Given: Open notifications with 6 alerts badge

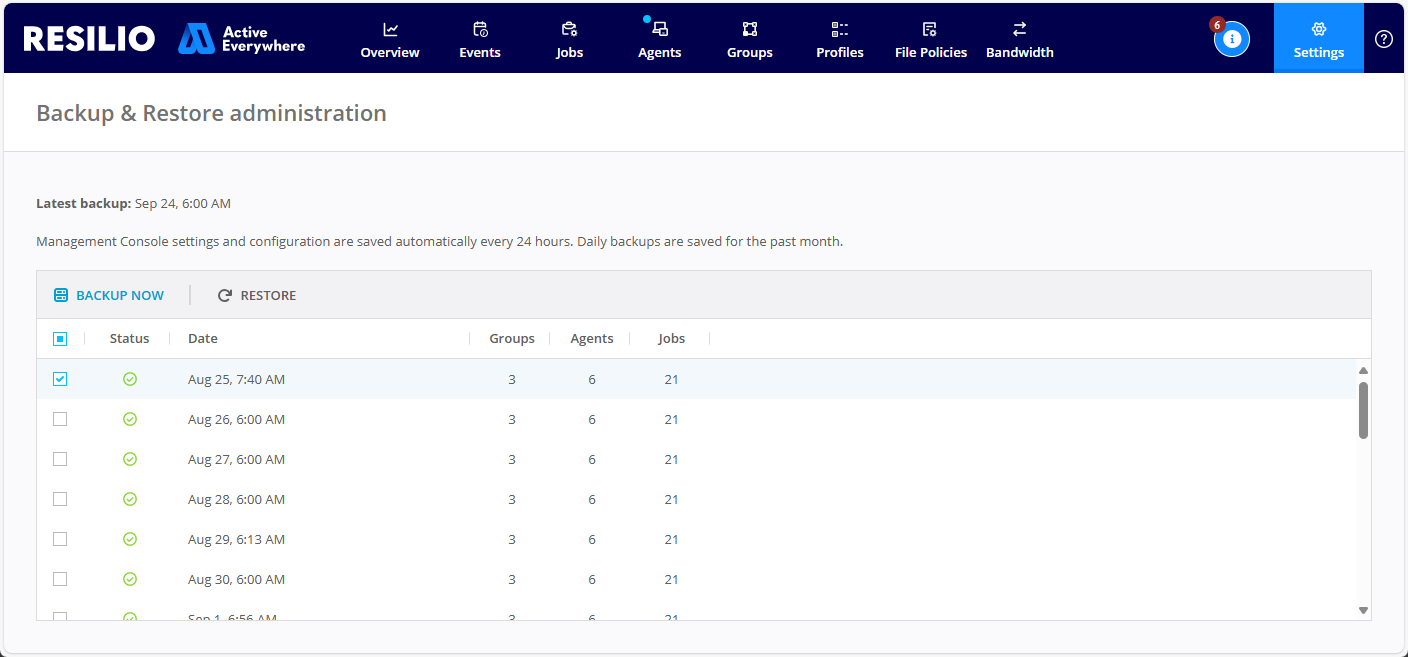Looking at the screenshot, I should 1231,39.
